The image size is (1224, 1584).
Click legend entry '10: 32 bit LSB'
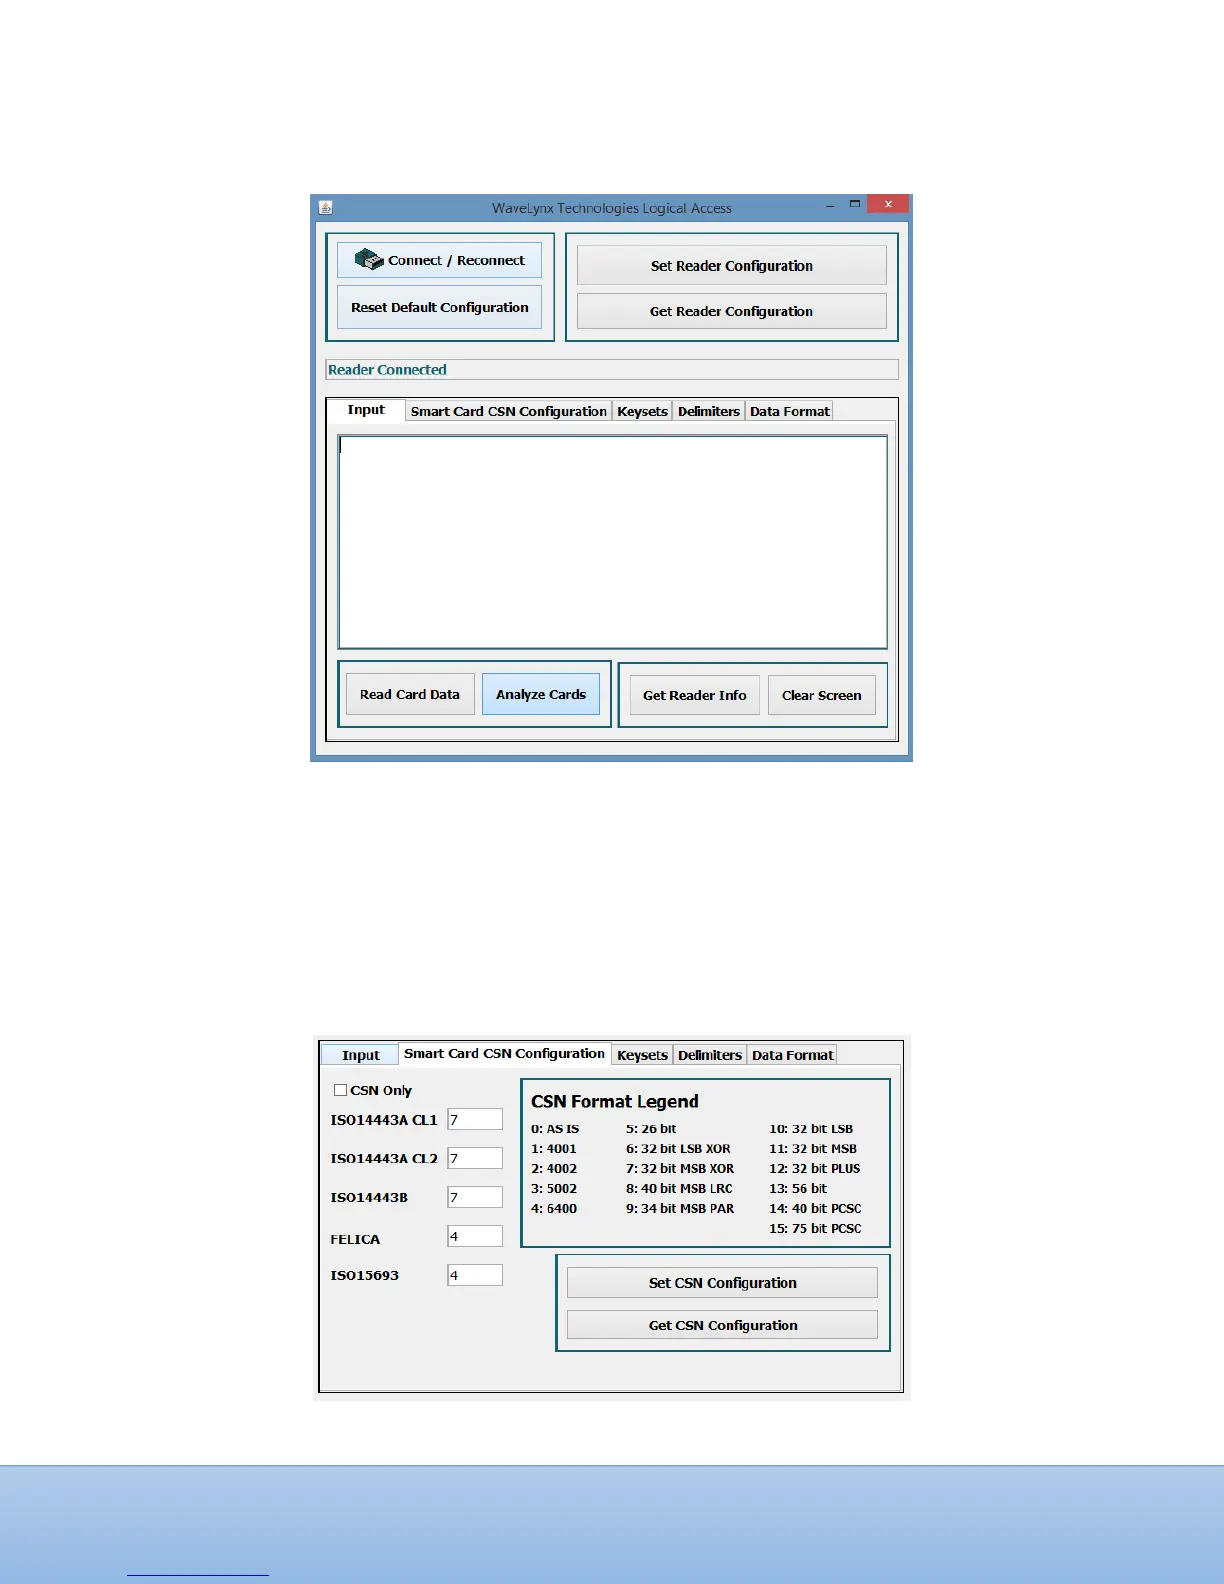pyautogui.click(x=811, y=1128)
